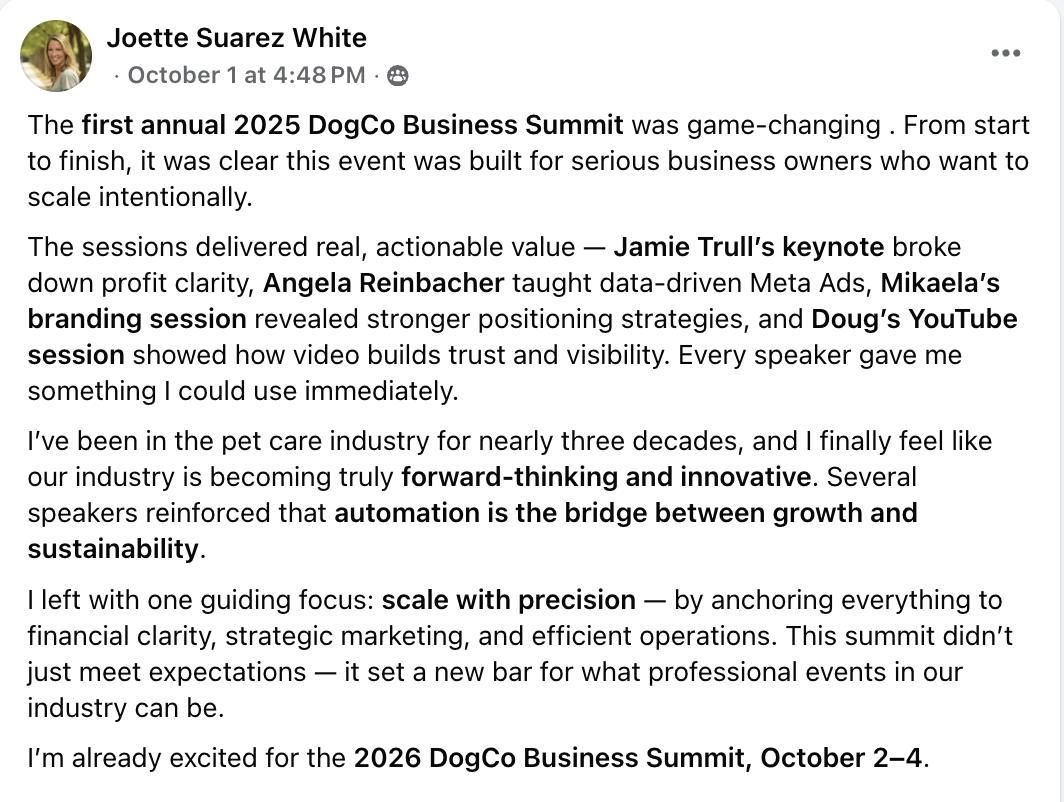Click the words 'scale intentionally' in first paragraph
The height and width of the screenshot is (802, 1064).
(x=138, y=197)
